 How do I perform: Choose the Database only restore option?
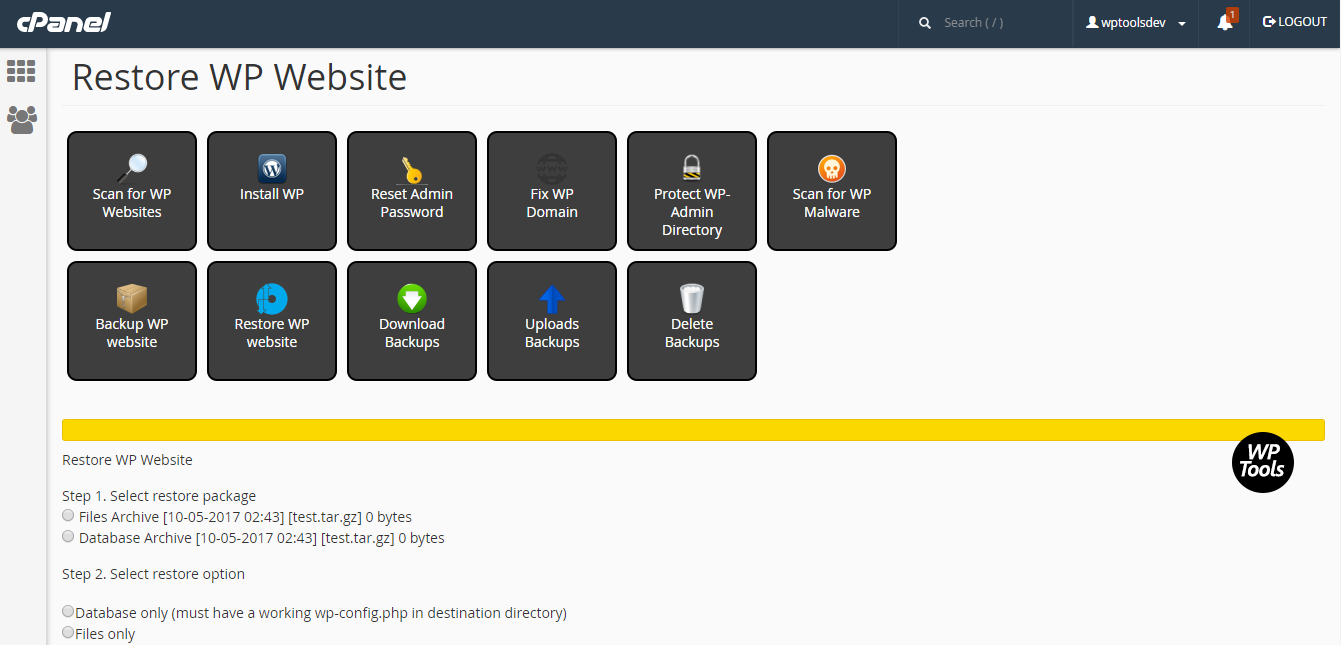(x=68, y=611)
